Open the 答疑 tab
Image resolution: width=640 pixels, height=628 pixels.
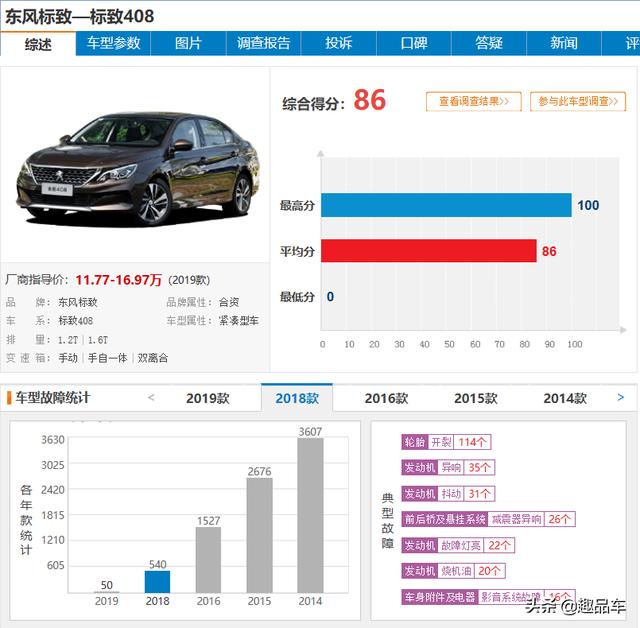click(x=489, y=43)
